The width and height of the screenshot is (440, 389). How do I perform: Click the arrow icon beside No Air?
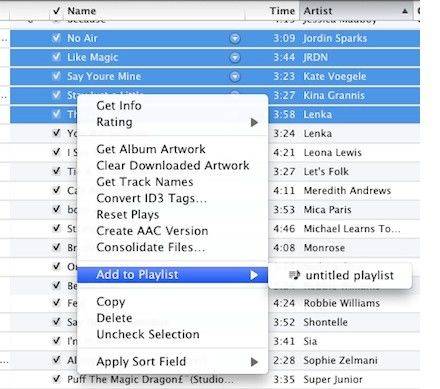235,39
